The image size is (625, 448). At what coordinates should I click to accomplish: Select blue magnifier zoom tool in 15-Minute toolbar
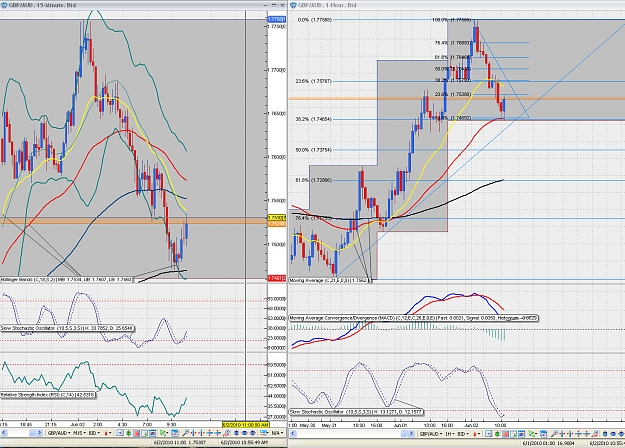(185, 433)
